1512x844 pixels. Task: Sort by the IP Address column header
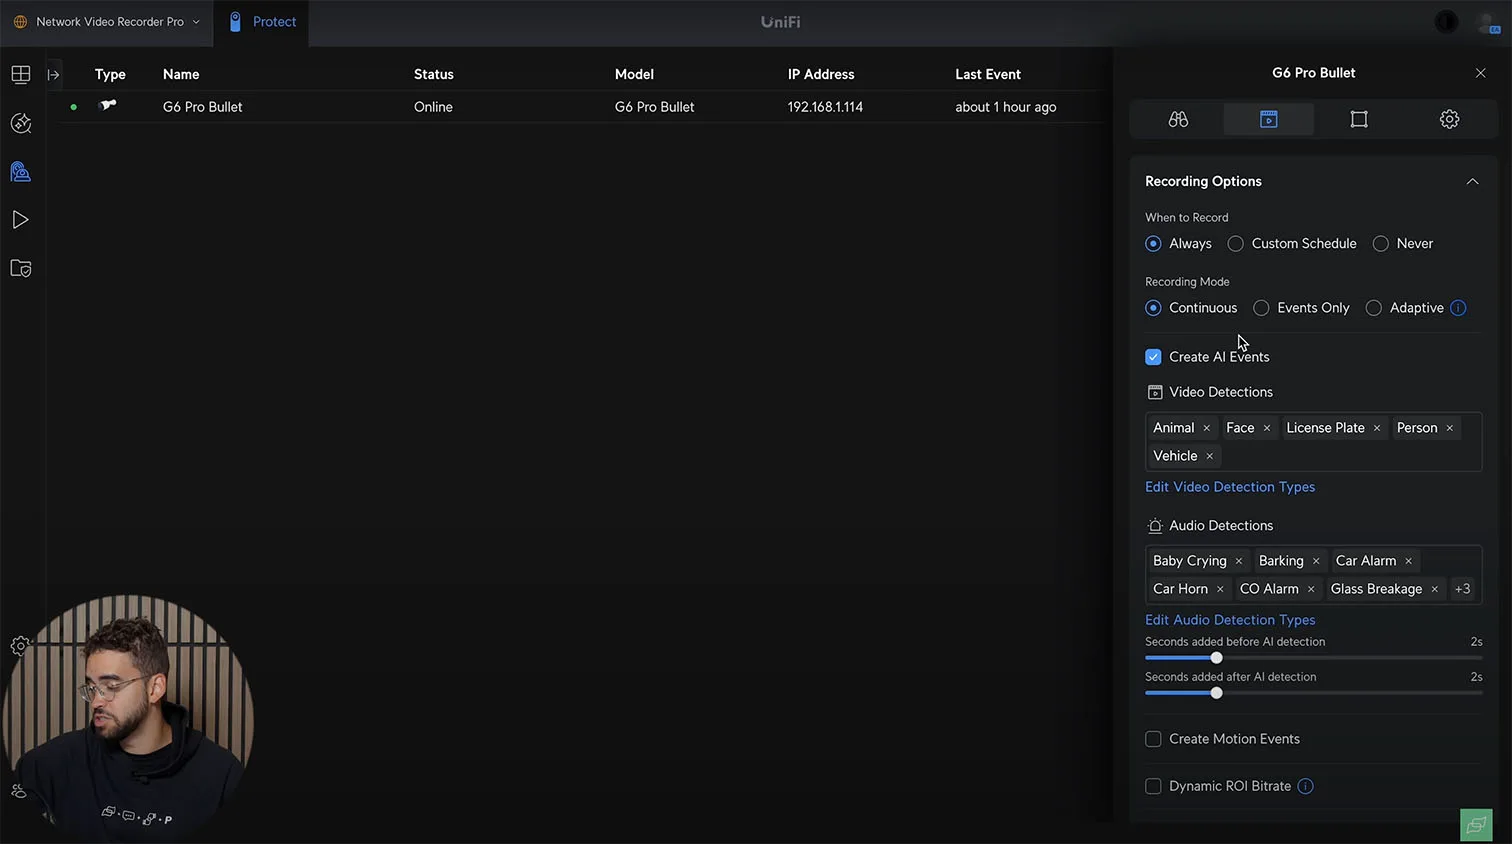point(821,74)
